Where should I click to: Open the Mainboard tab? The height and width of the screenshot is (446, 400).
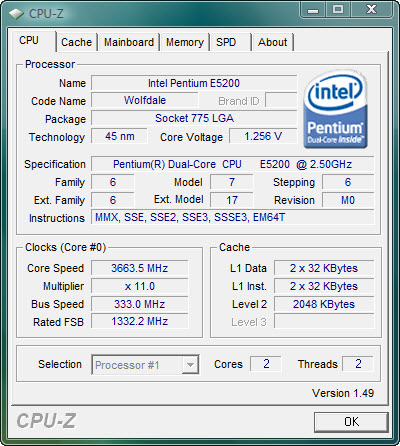click(x=129, y=42)
